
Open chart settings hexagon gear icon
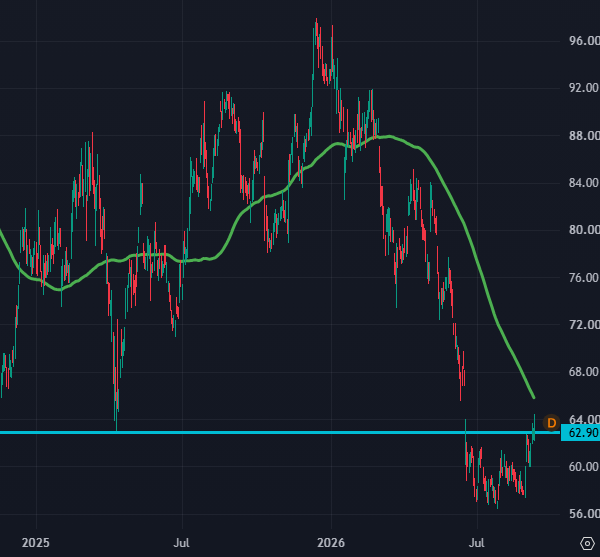[587, 543]
